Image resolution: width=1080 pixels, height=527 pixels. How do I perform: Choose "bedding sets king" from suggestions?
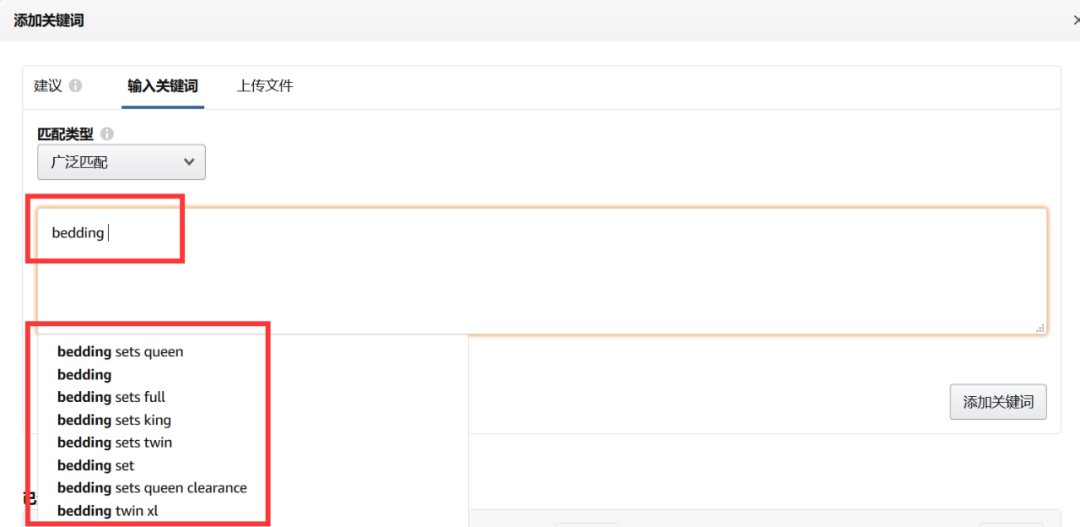[x=114, y=420]
